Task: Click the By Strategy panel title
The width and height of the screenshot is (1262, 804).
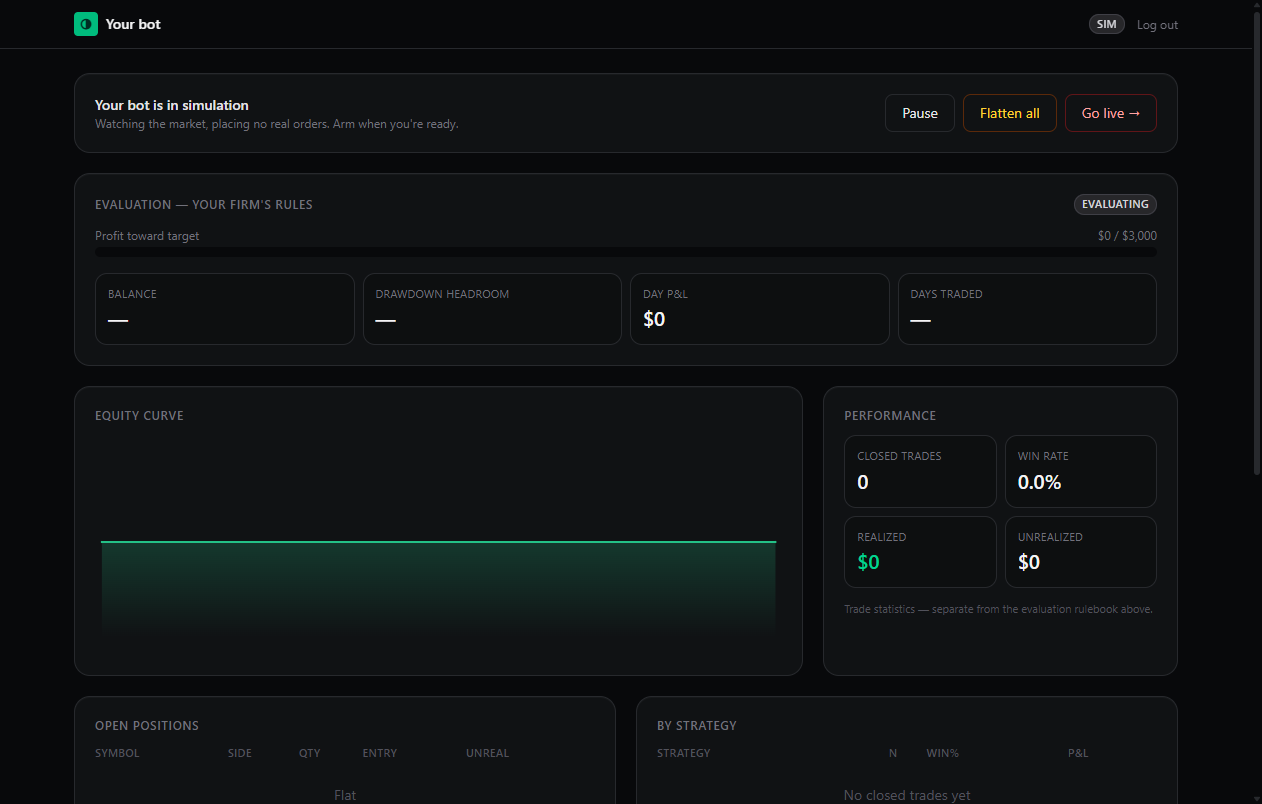Action: 697,726
